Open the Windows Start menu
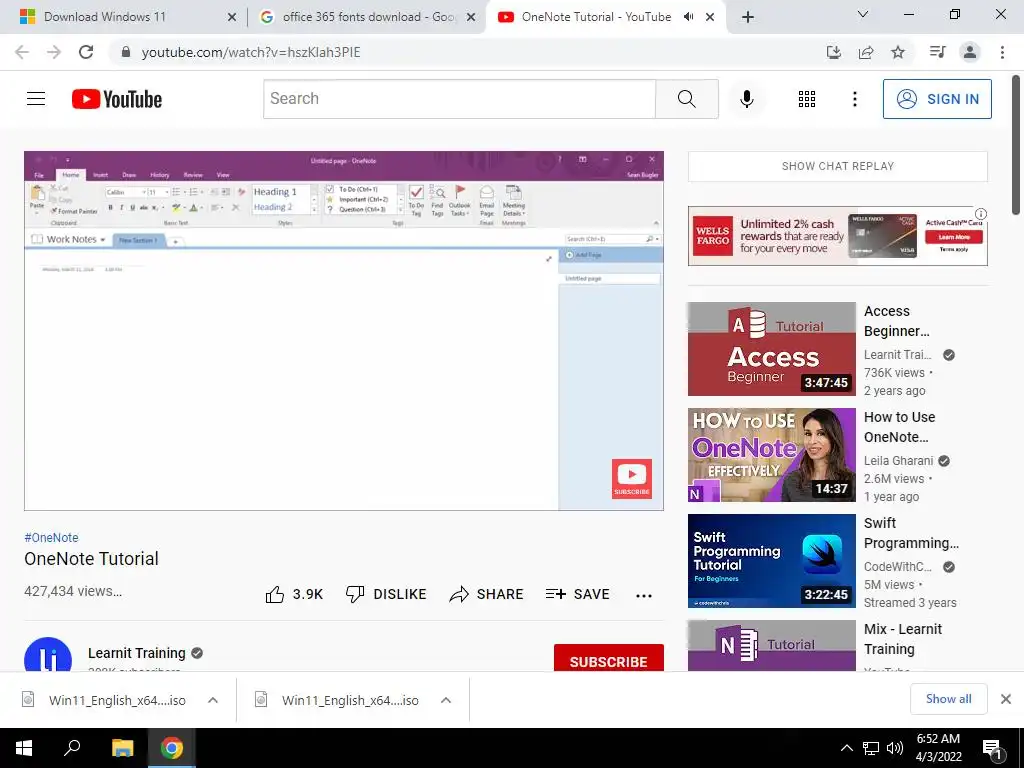The height and width of the screenshot is (768, 1024). [x=24, y=748]
